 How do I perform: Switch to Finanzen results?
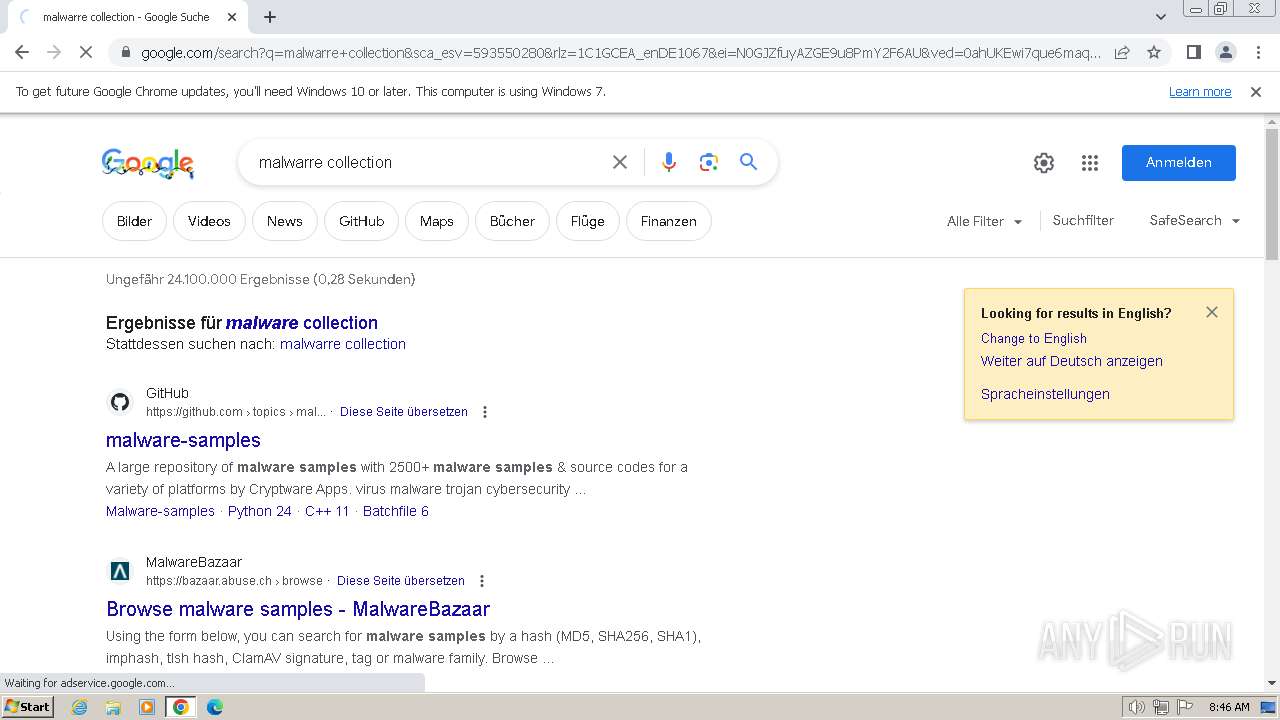(668, 221)
